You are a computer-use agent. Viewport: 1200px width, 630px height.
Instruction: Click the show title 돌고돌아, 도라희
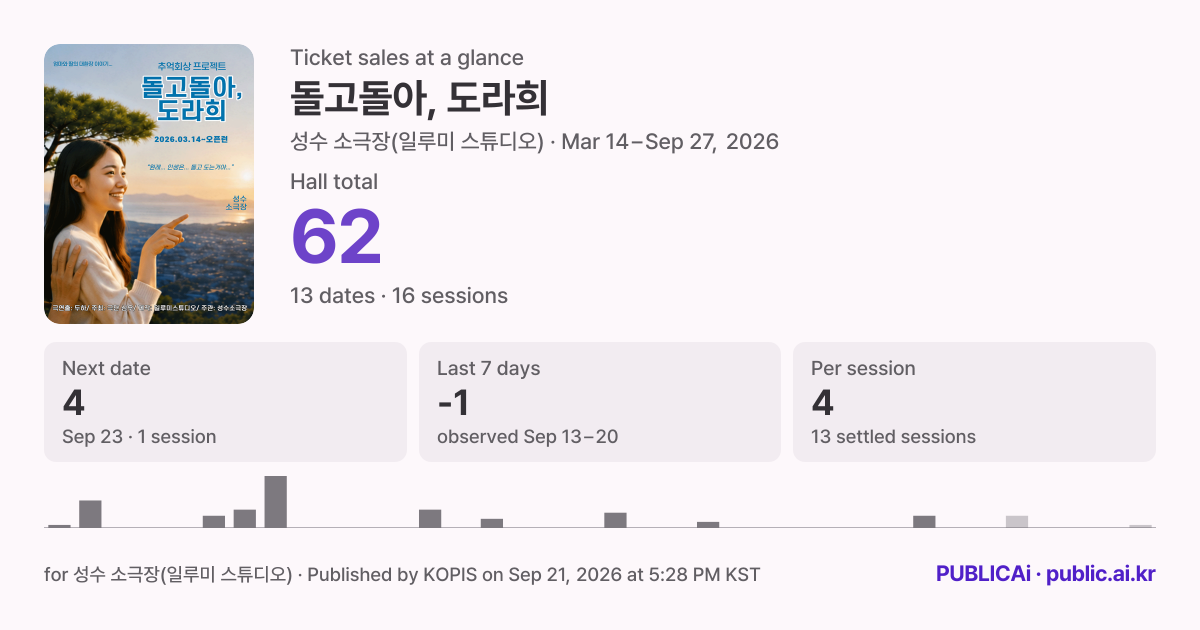pos(419,97)
